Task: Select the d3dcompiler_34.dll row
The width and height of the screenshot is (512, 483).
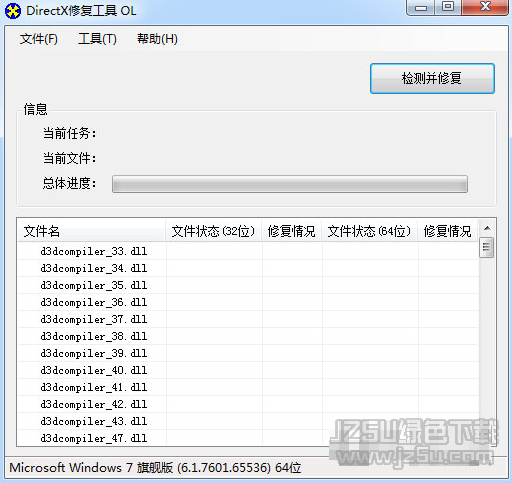Action: pos(248,268)
